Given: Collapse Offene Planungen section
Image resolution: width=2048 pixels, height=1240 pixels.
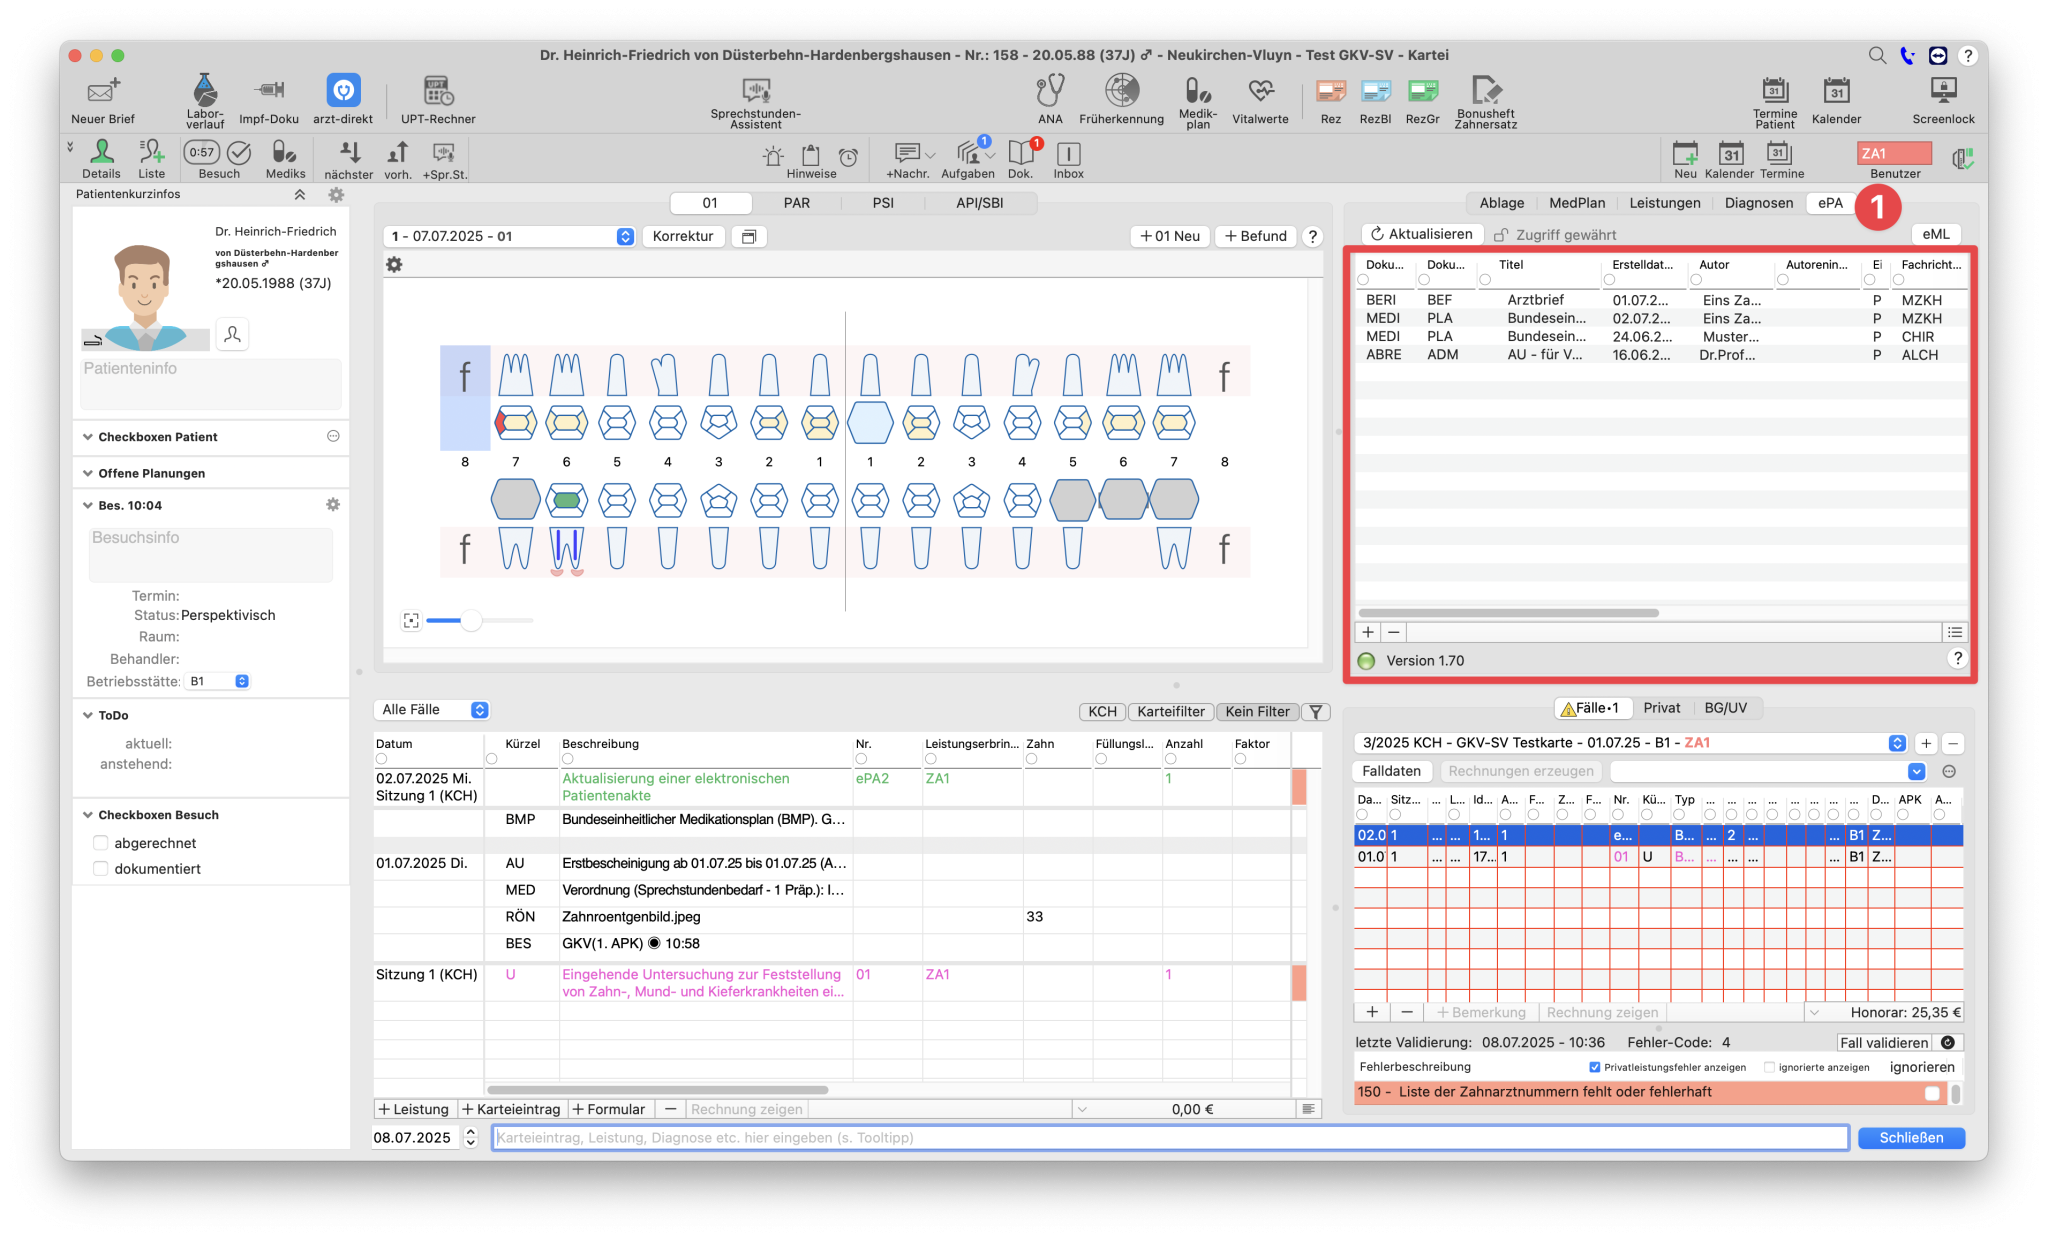Looking at the screenshot, I should point(88,473).
